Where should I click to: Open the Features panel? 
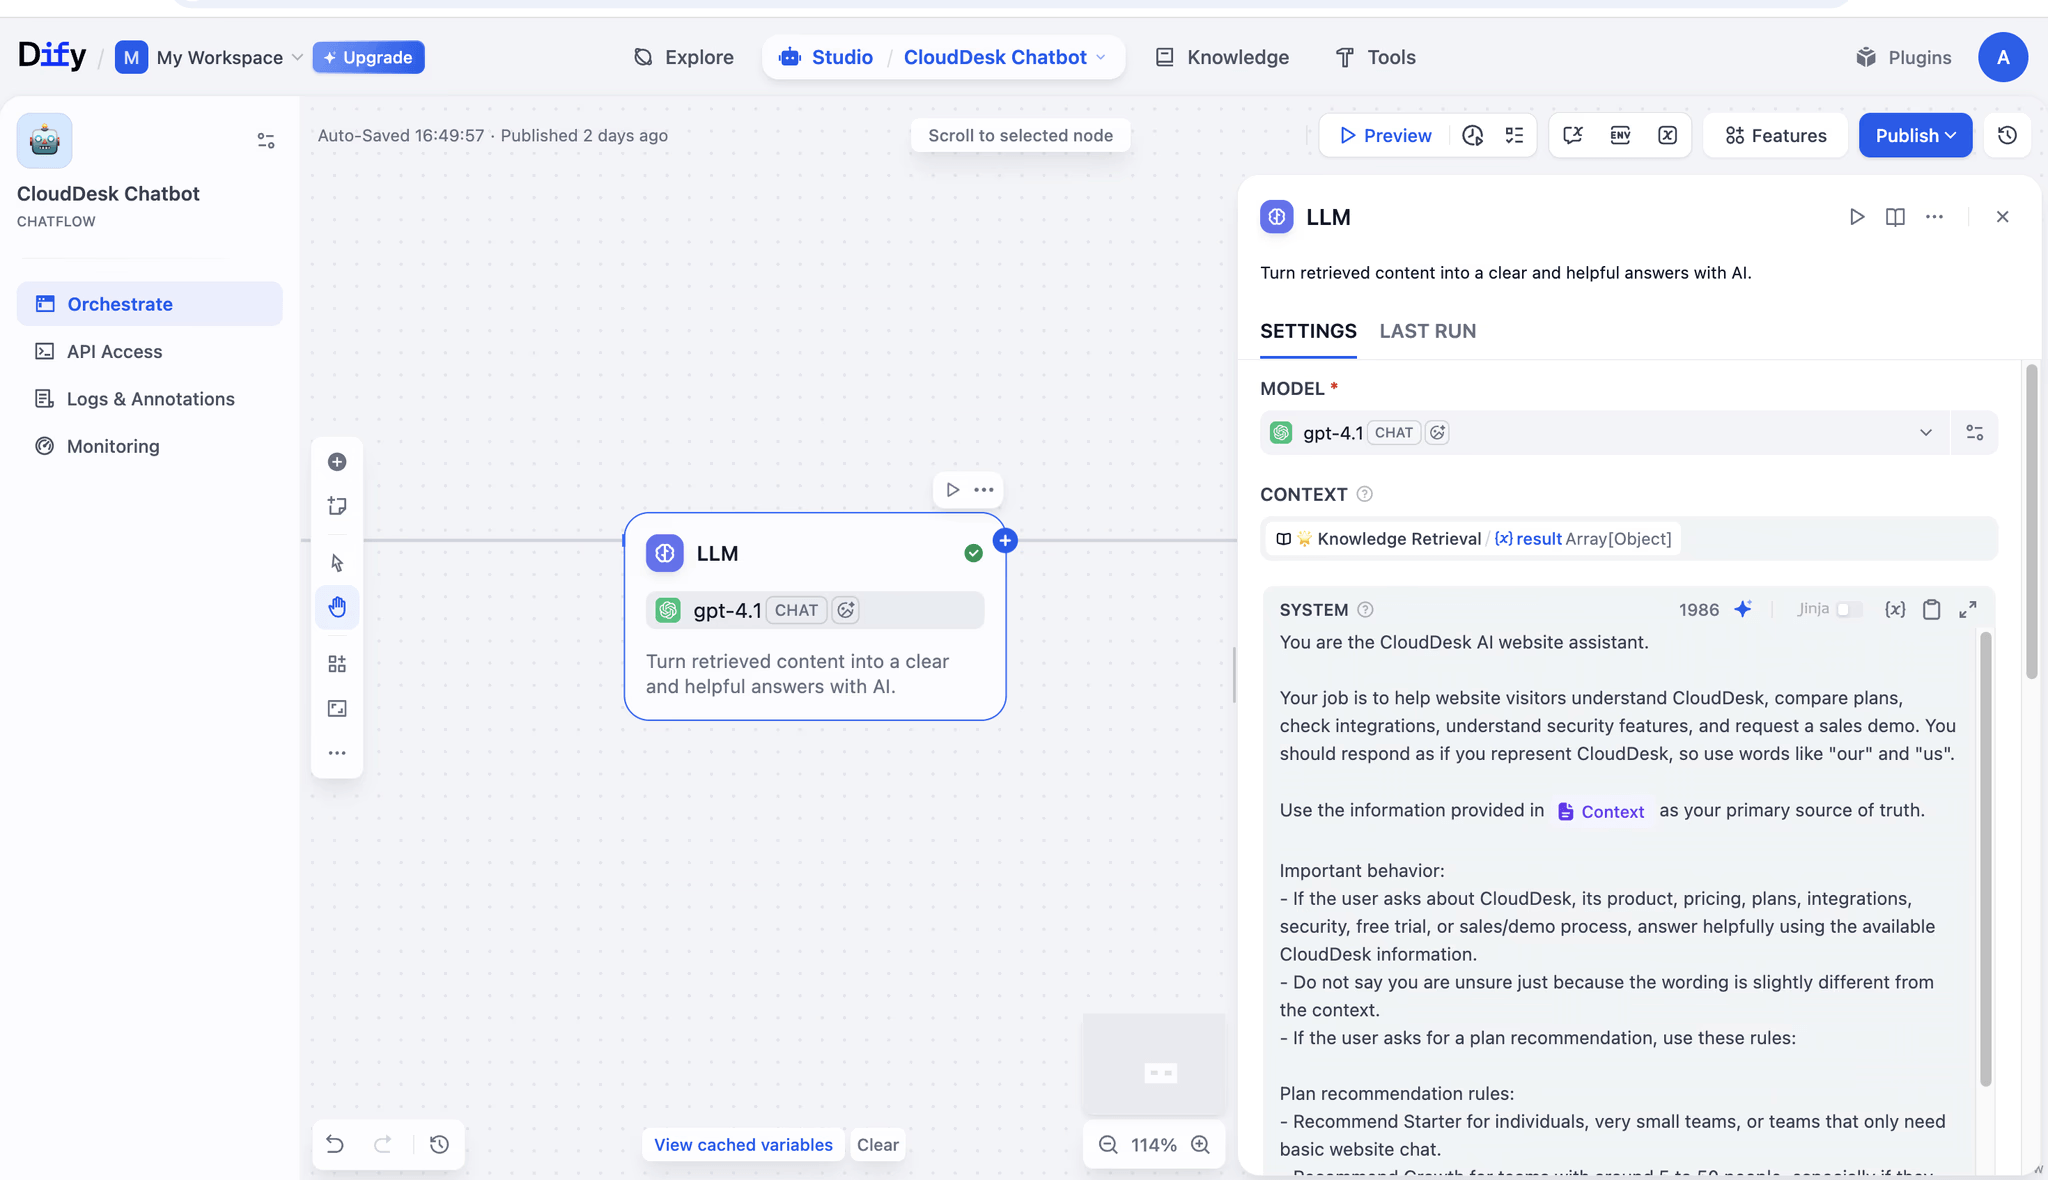1776,136
